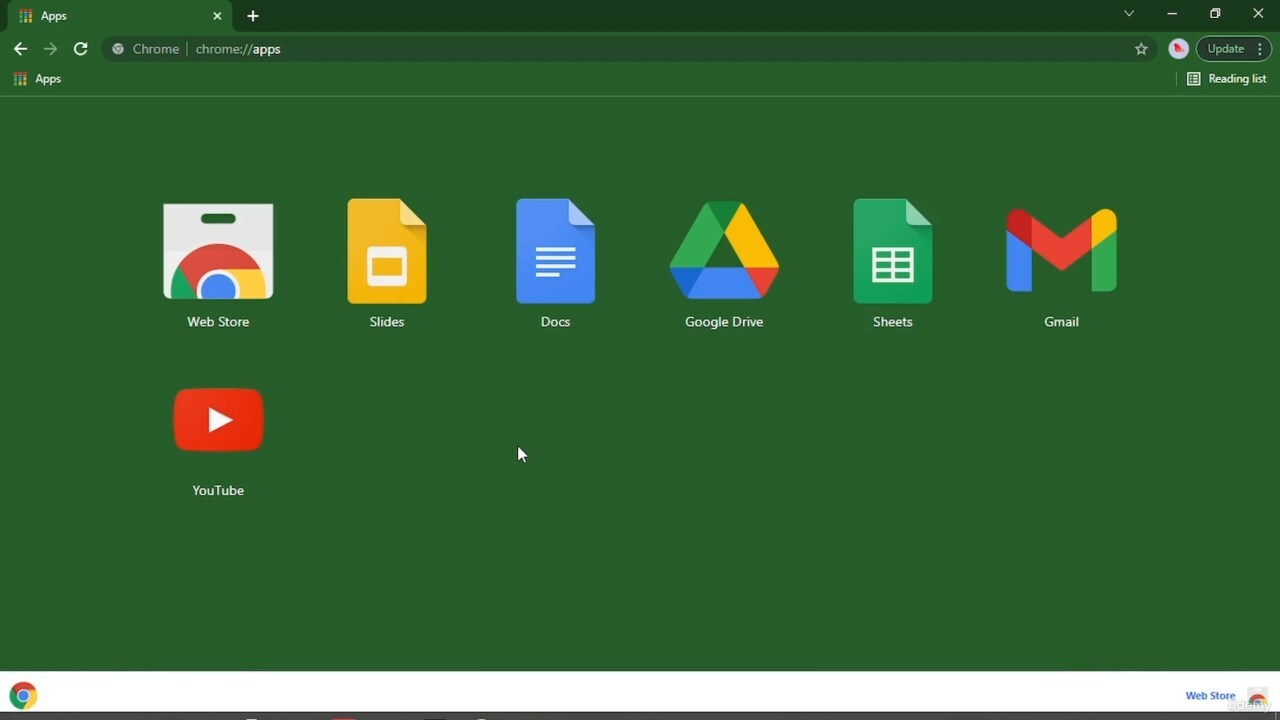The height and width of the screenshot is (720, 1280).
Task: Open the YouTube app icon
Action: 218,420
